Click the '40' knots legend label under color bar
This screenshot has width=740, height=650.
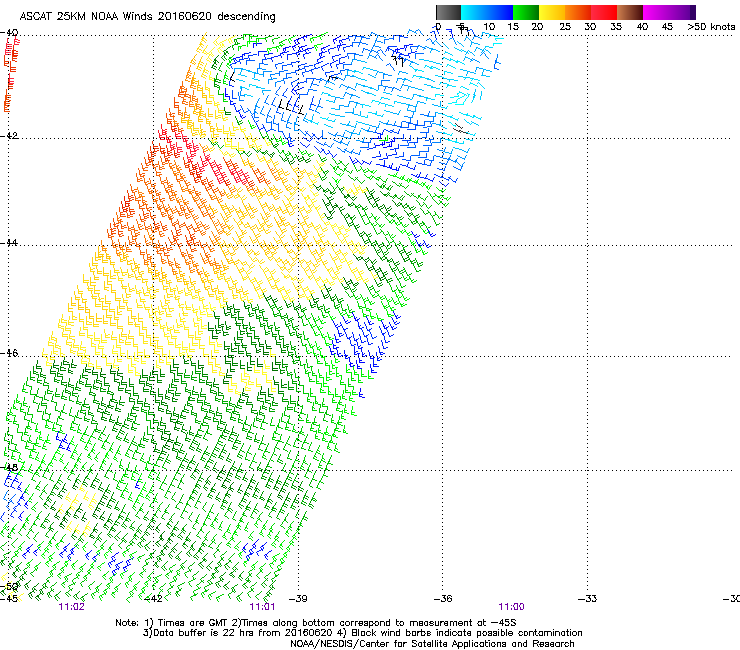(x=642, y=27)
